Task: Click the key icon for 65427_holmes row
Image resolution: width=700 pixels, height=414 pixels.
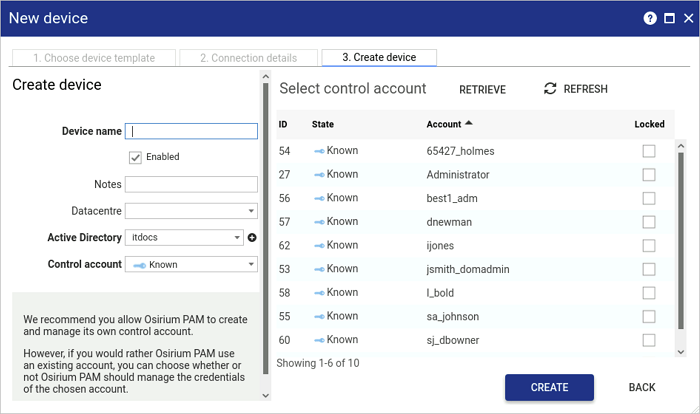Action: tap(319, 151)
